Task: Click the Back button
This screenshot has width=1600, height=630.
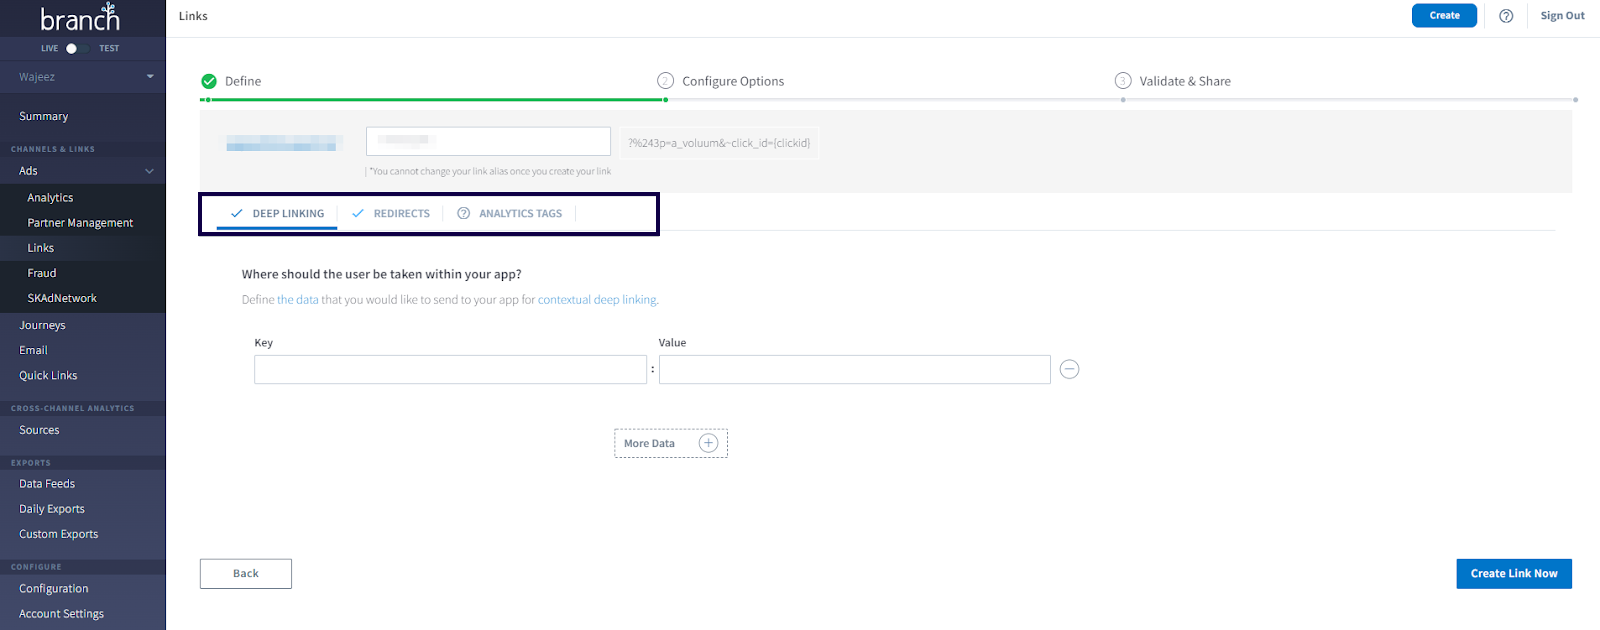Action: (246, 574)
